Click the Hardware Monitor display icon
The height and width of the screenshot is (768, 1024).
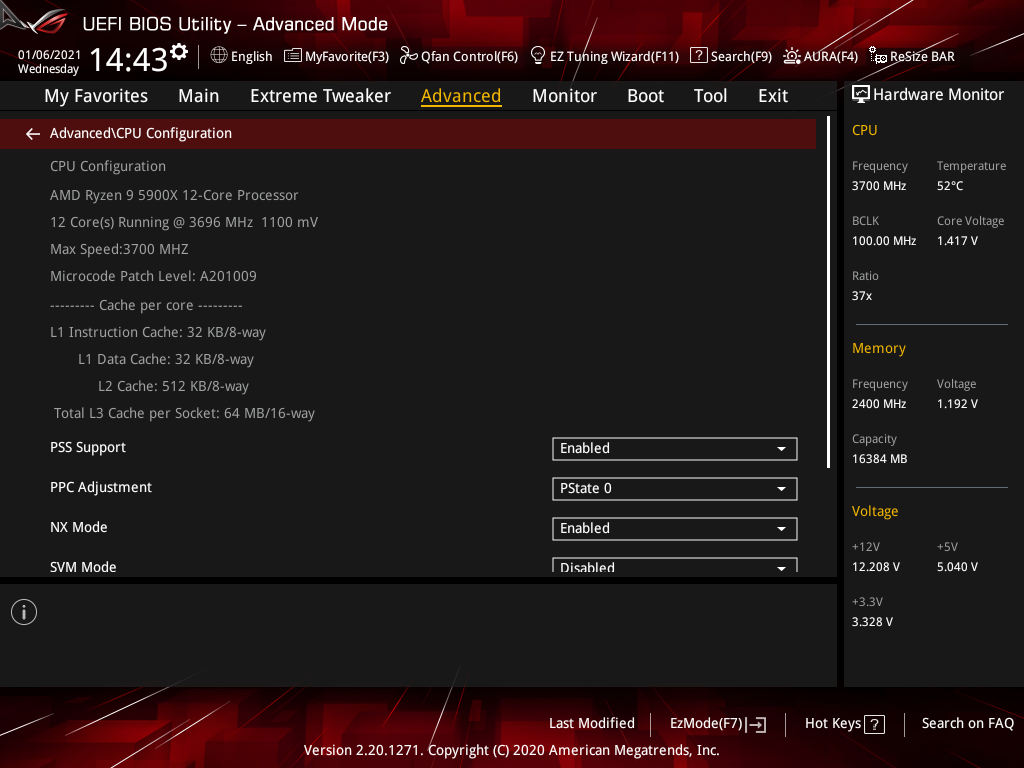[x=861, y=95]
